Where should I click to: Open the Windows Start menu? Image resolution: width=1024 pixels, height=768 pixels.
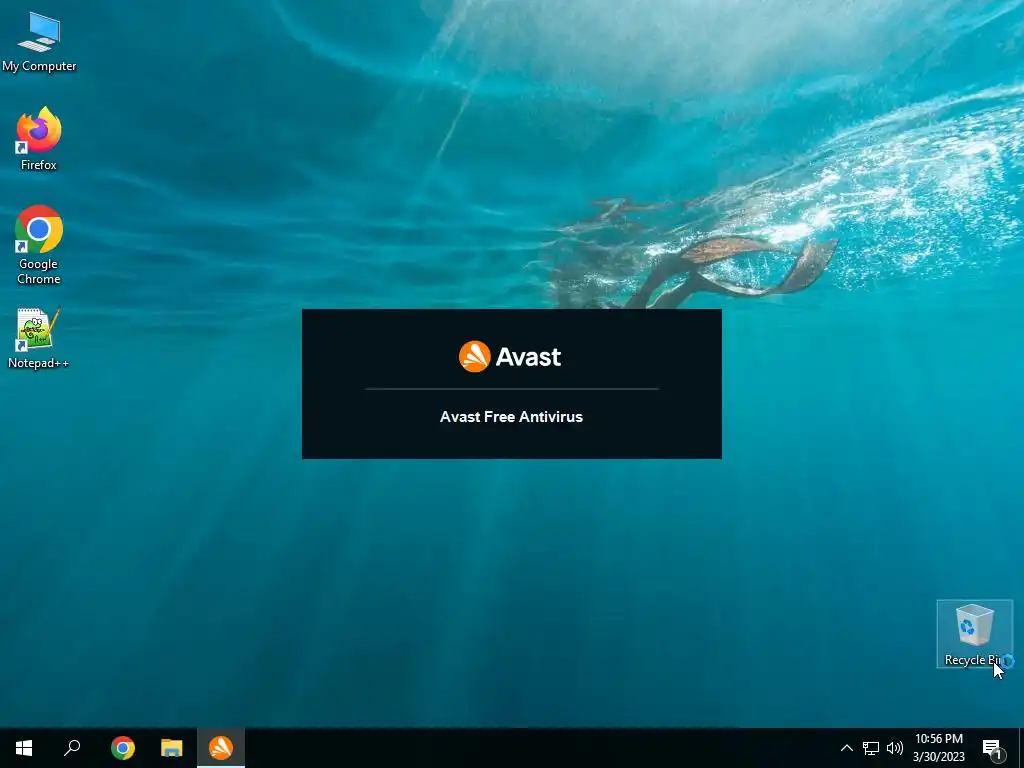tap(24, 748)
